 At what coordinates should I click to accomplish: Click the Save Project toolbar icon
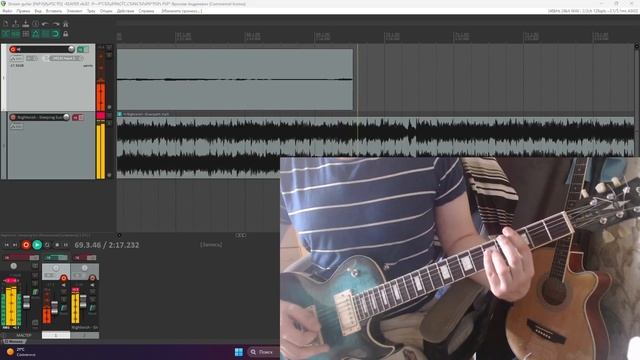click(x=26, y=24)
